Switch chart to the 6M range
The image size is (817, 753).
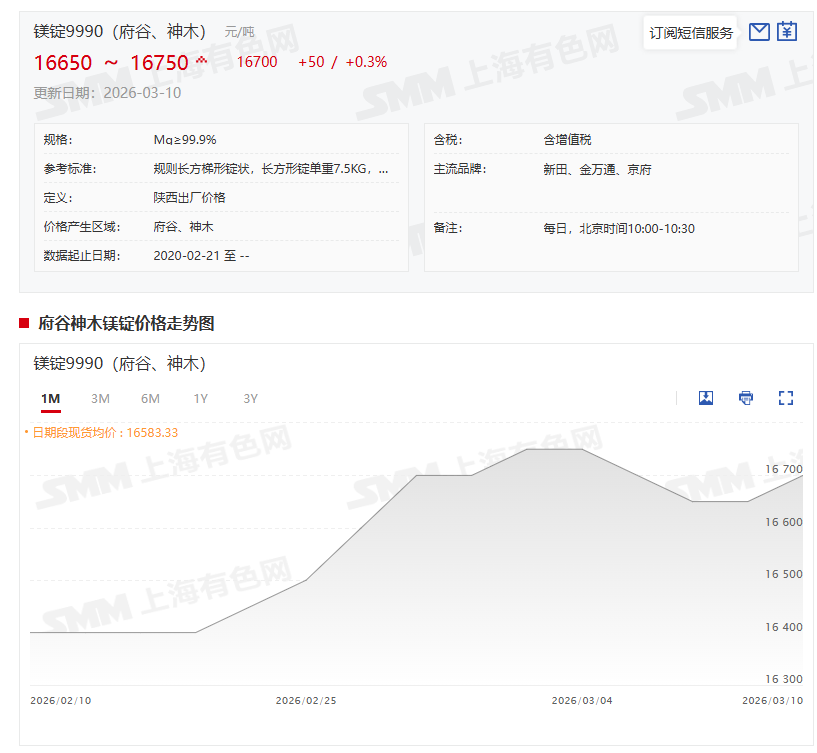click(x=150, y=399)
